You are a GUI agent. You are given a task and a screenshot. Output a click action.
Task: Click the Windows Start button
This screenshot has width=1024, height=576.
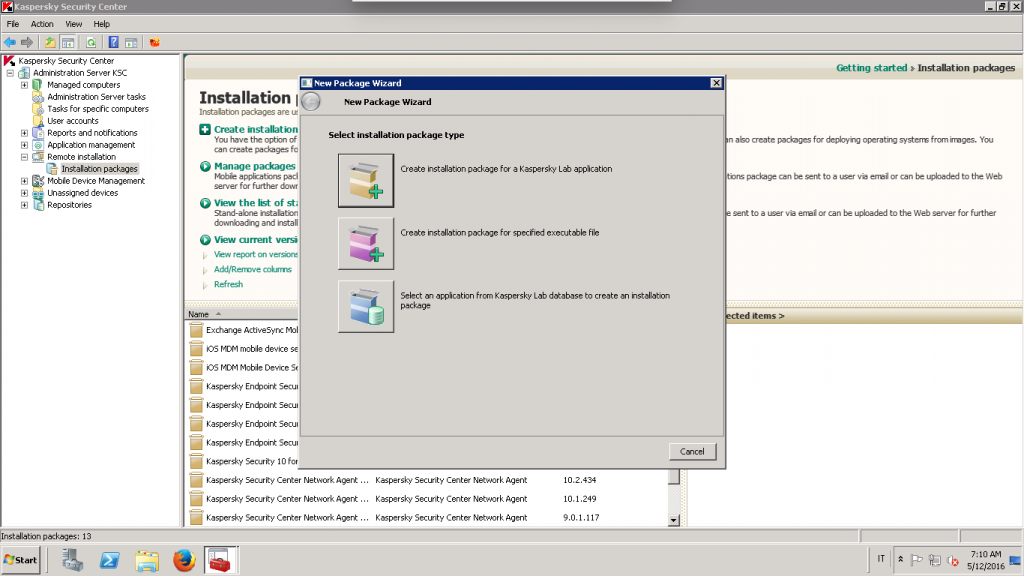(21, 560)
